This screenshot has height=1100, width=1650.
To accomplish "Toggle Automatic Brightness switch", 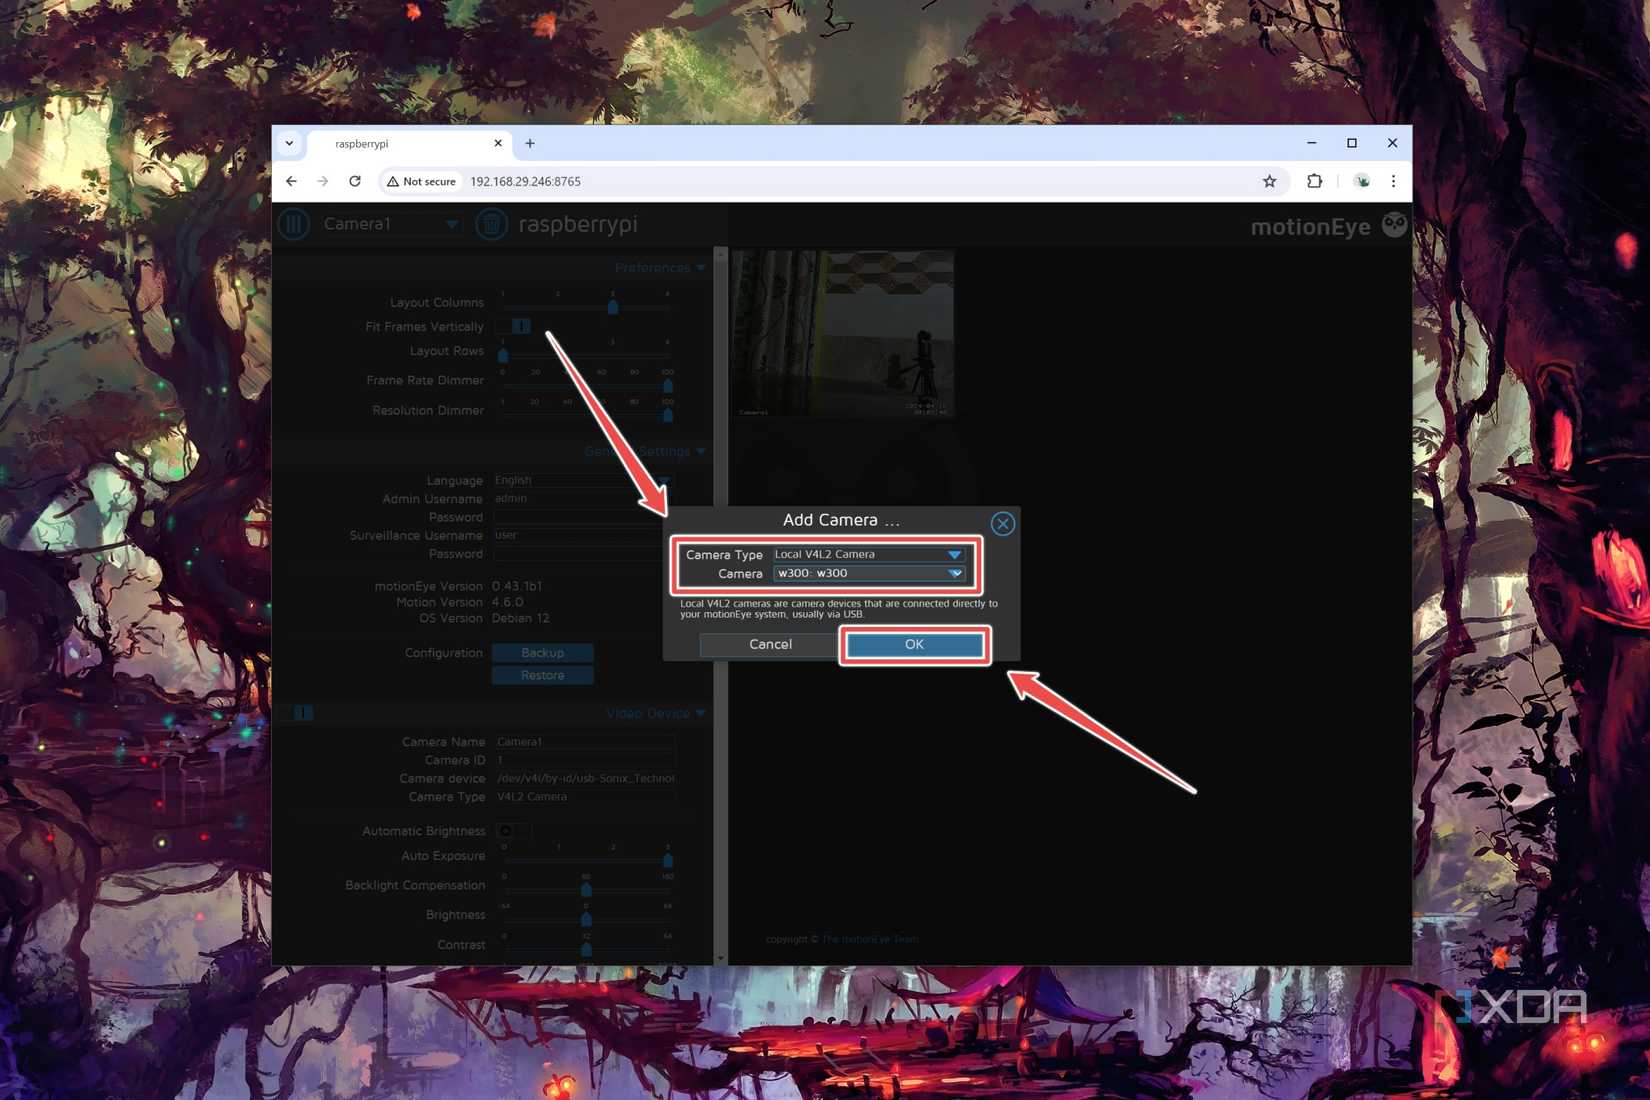I will pos(513,831).
